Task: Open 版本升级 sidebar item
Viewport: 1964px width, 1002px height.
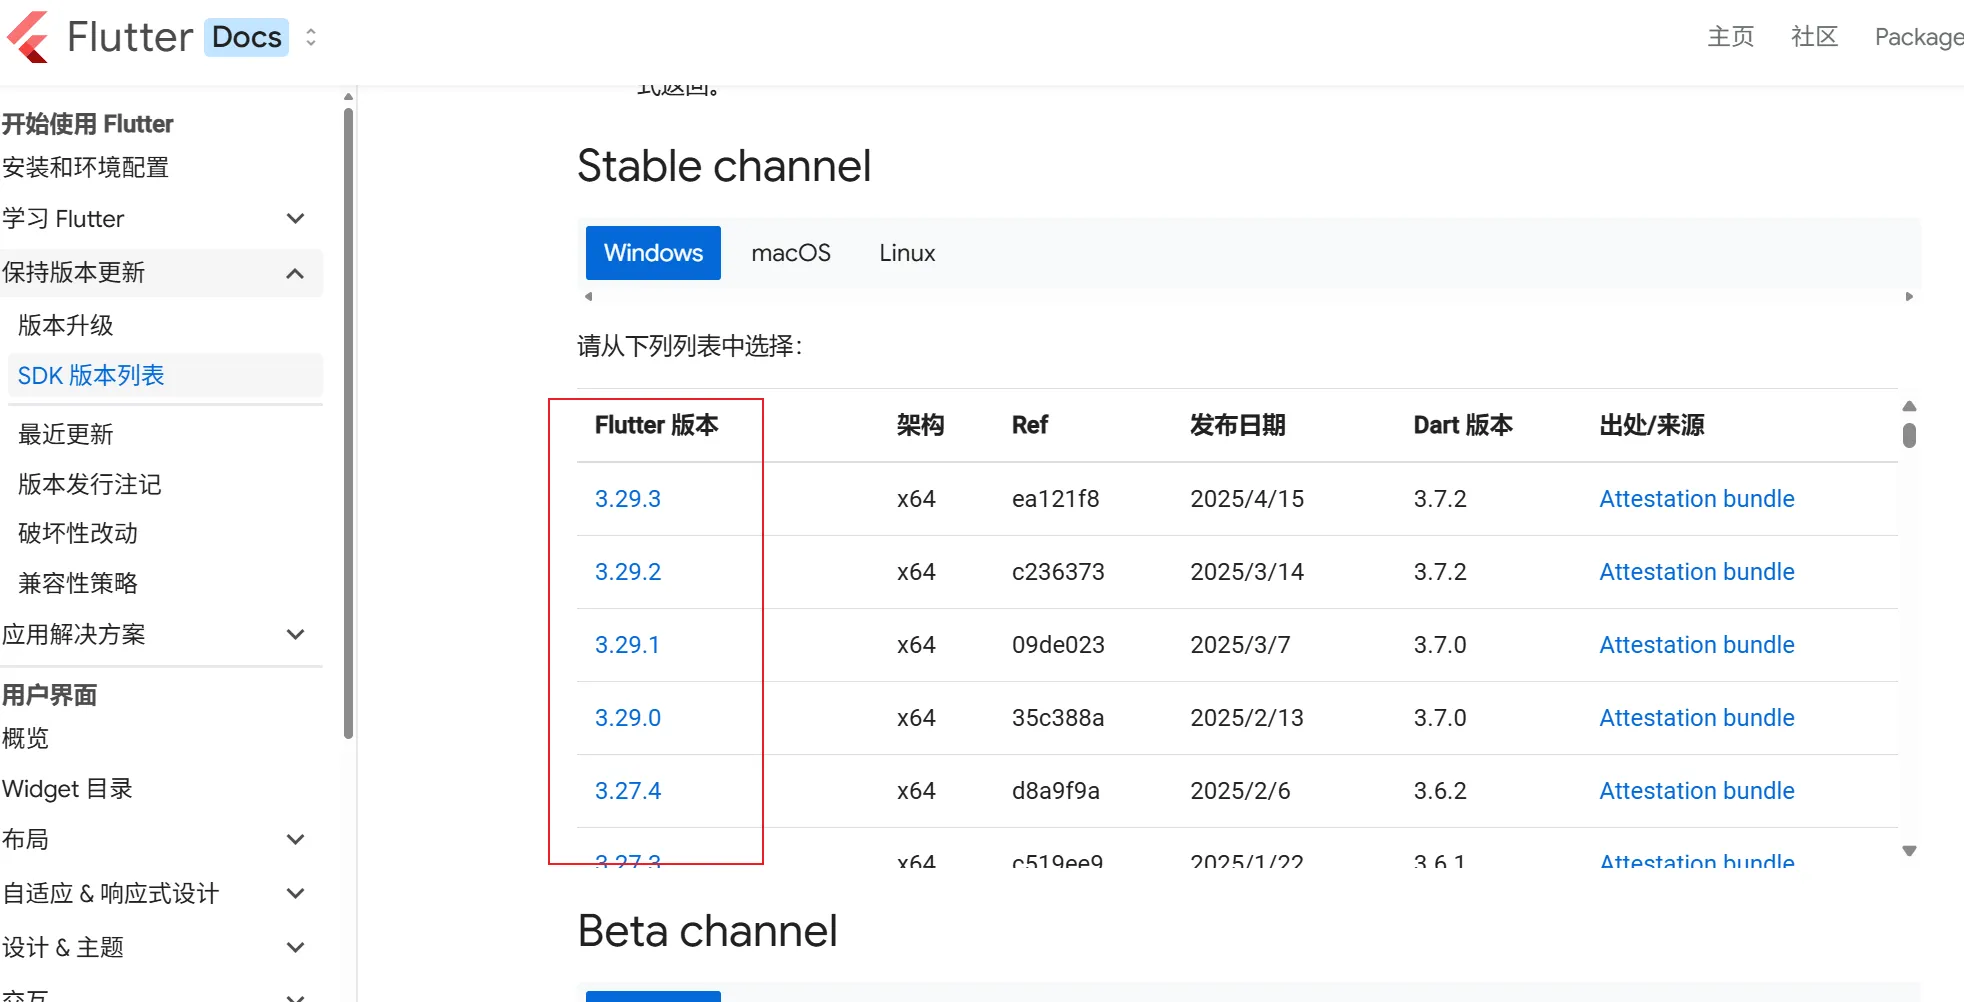Action: (66, 325)
